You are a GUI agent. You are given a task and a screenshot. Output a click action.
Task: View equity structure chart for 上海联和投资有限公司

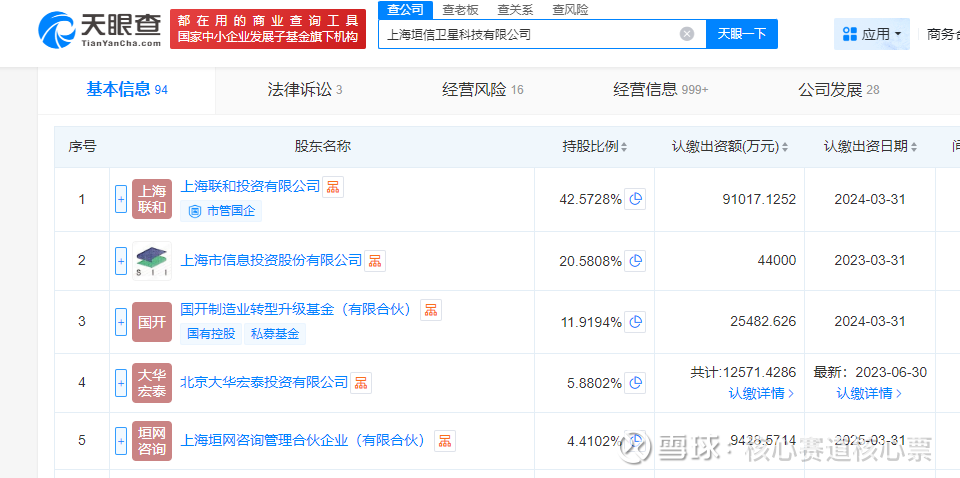tap(333, 187)
